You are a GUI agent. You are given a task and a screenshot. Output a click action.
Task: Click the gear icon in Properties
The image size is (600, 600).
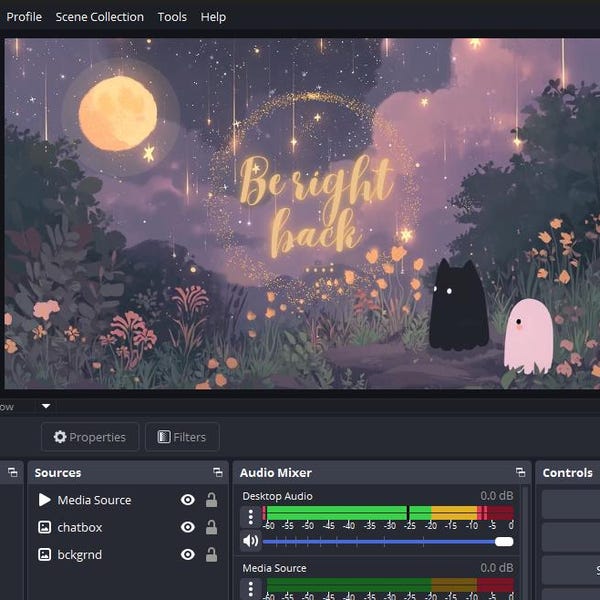(x=60, y=437)
